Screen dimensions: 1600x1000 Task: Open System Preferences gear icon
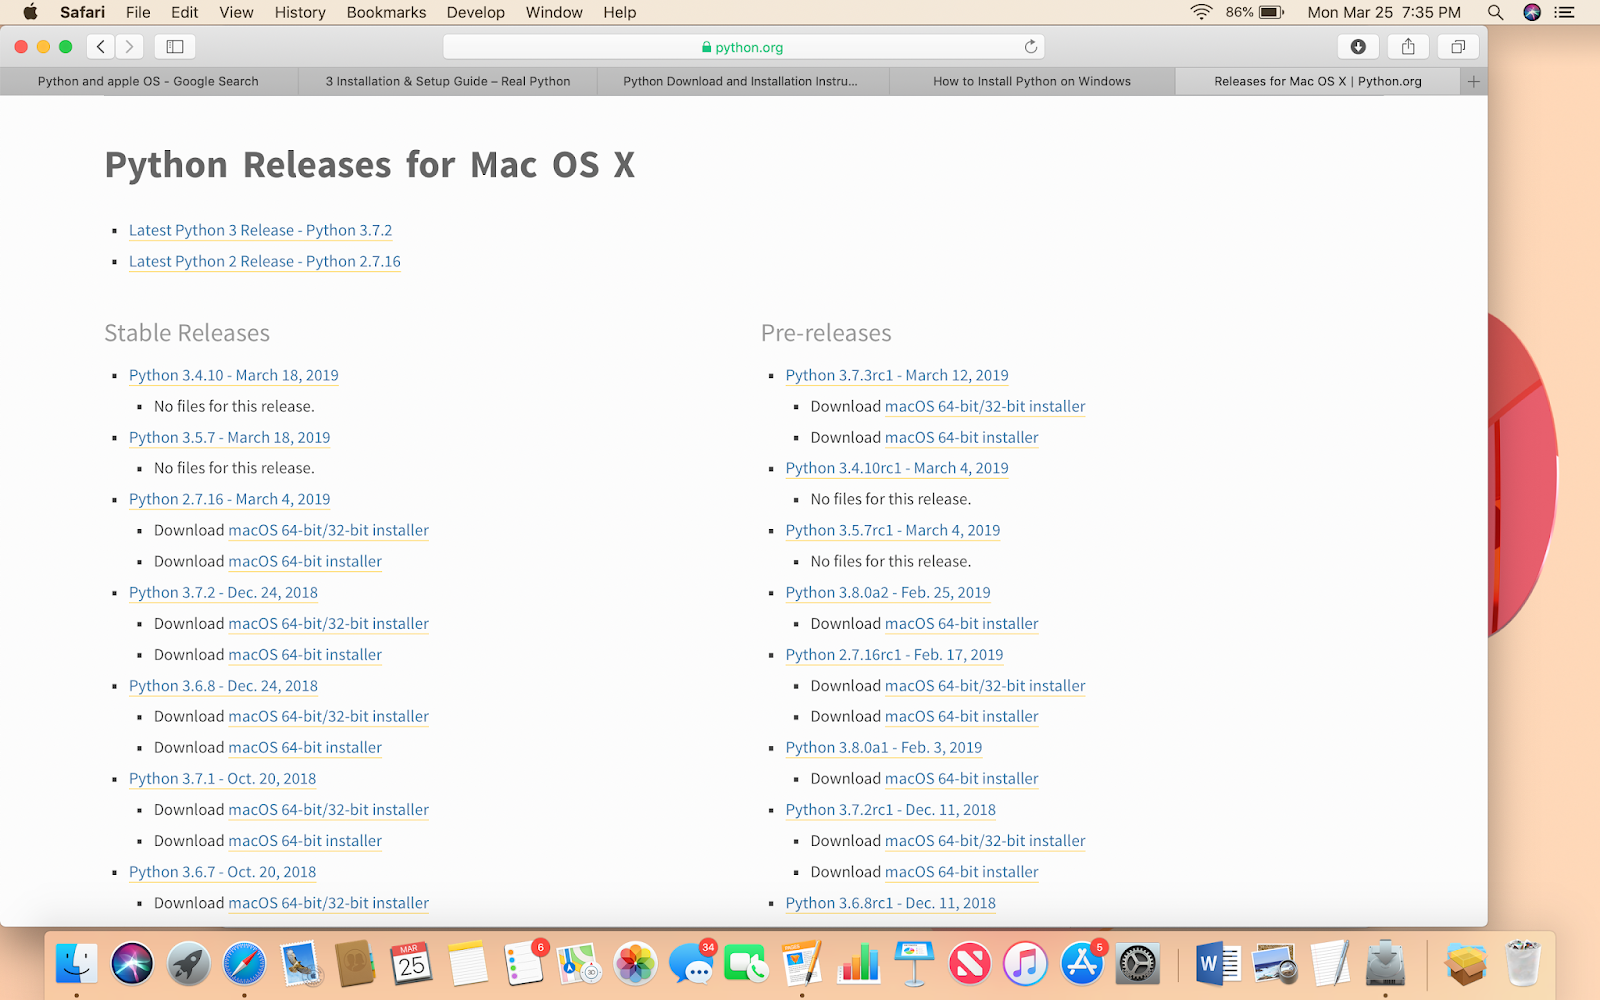point(1138,964)
